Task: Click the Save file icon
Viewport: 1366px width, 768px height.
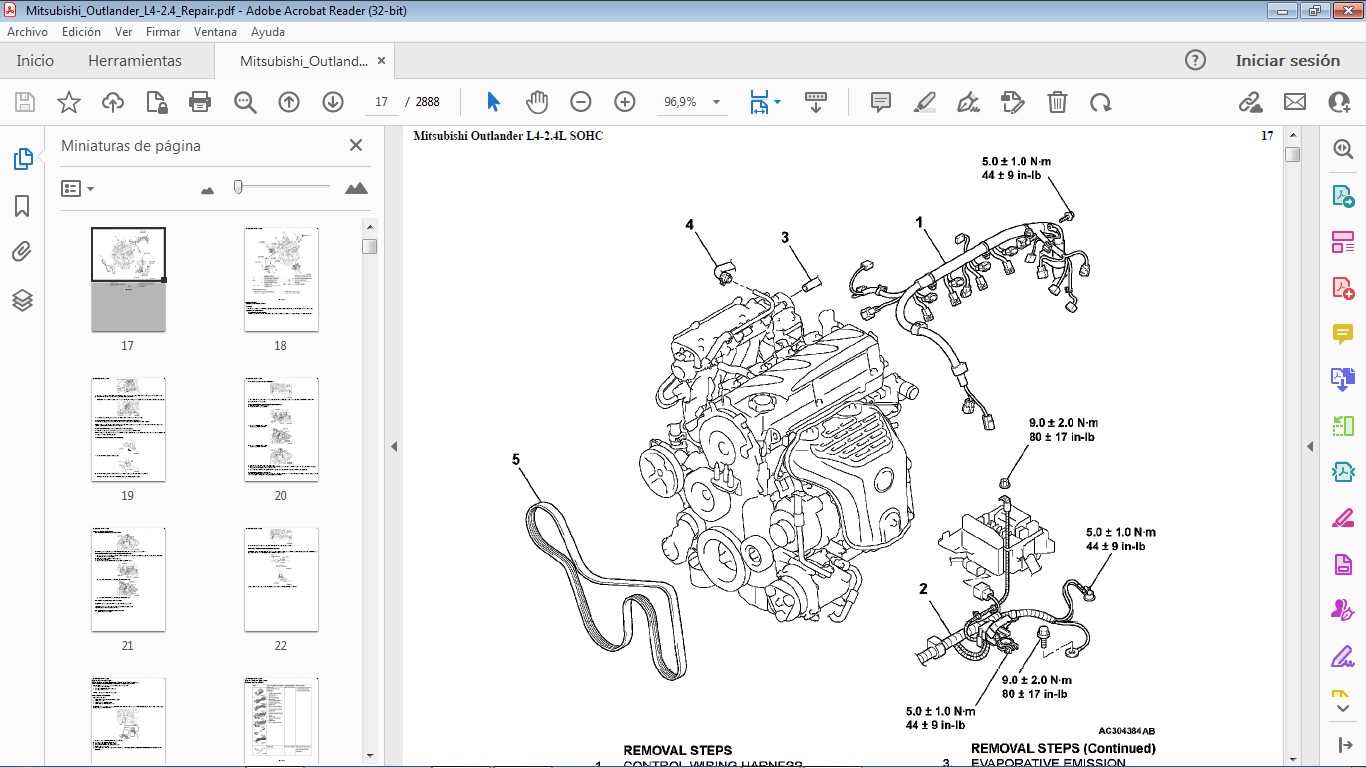Action: (x=25, y=102)
